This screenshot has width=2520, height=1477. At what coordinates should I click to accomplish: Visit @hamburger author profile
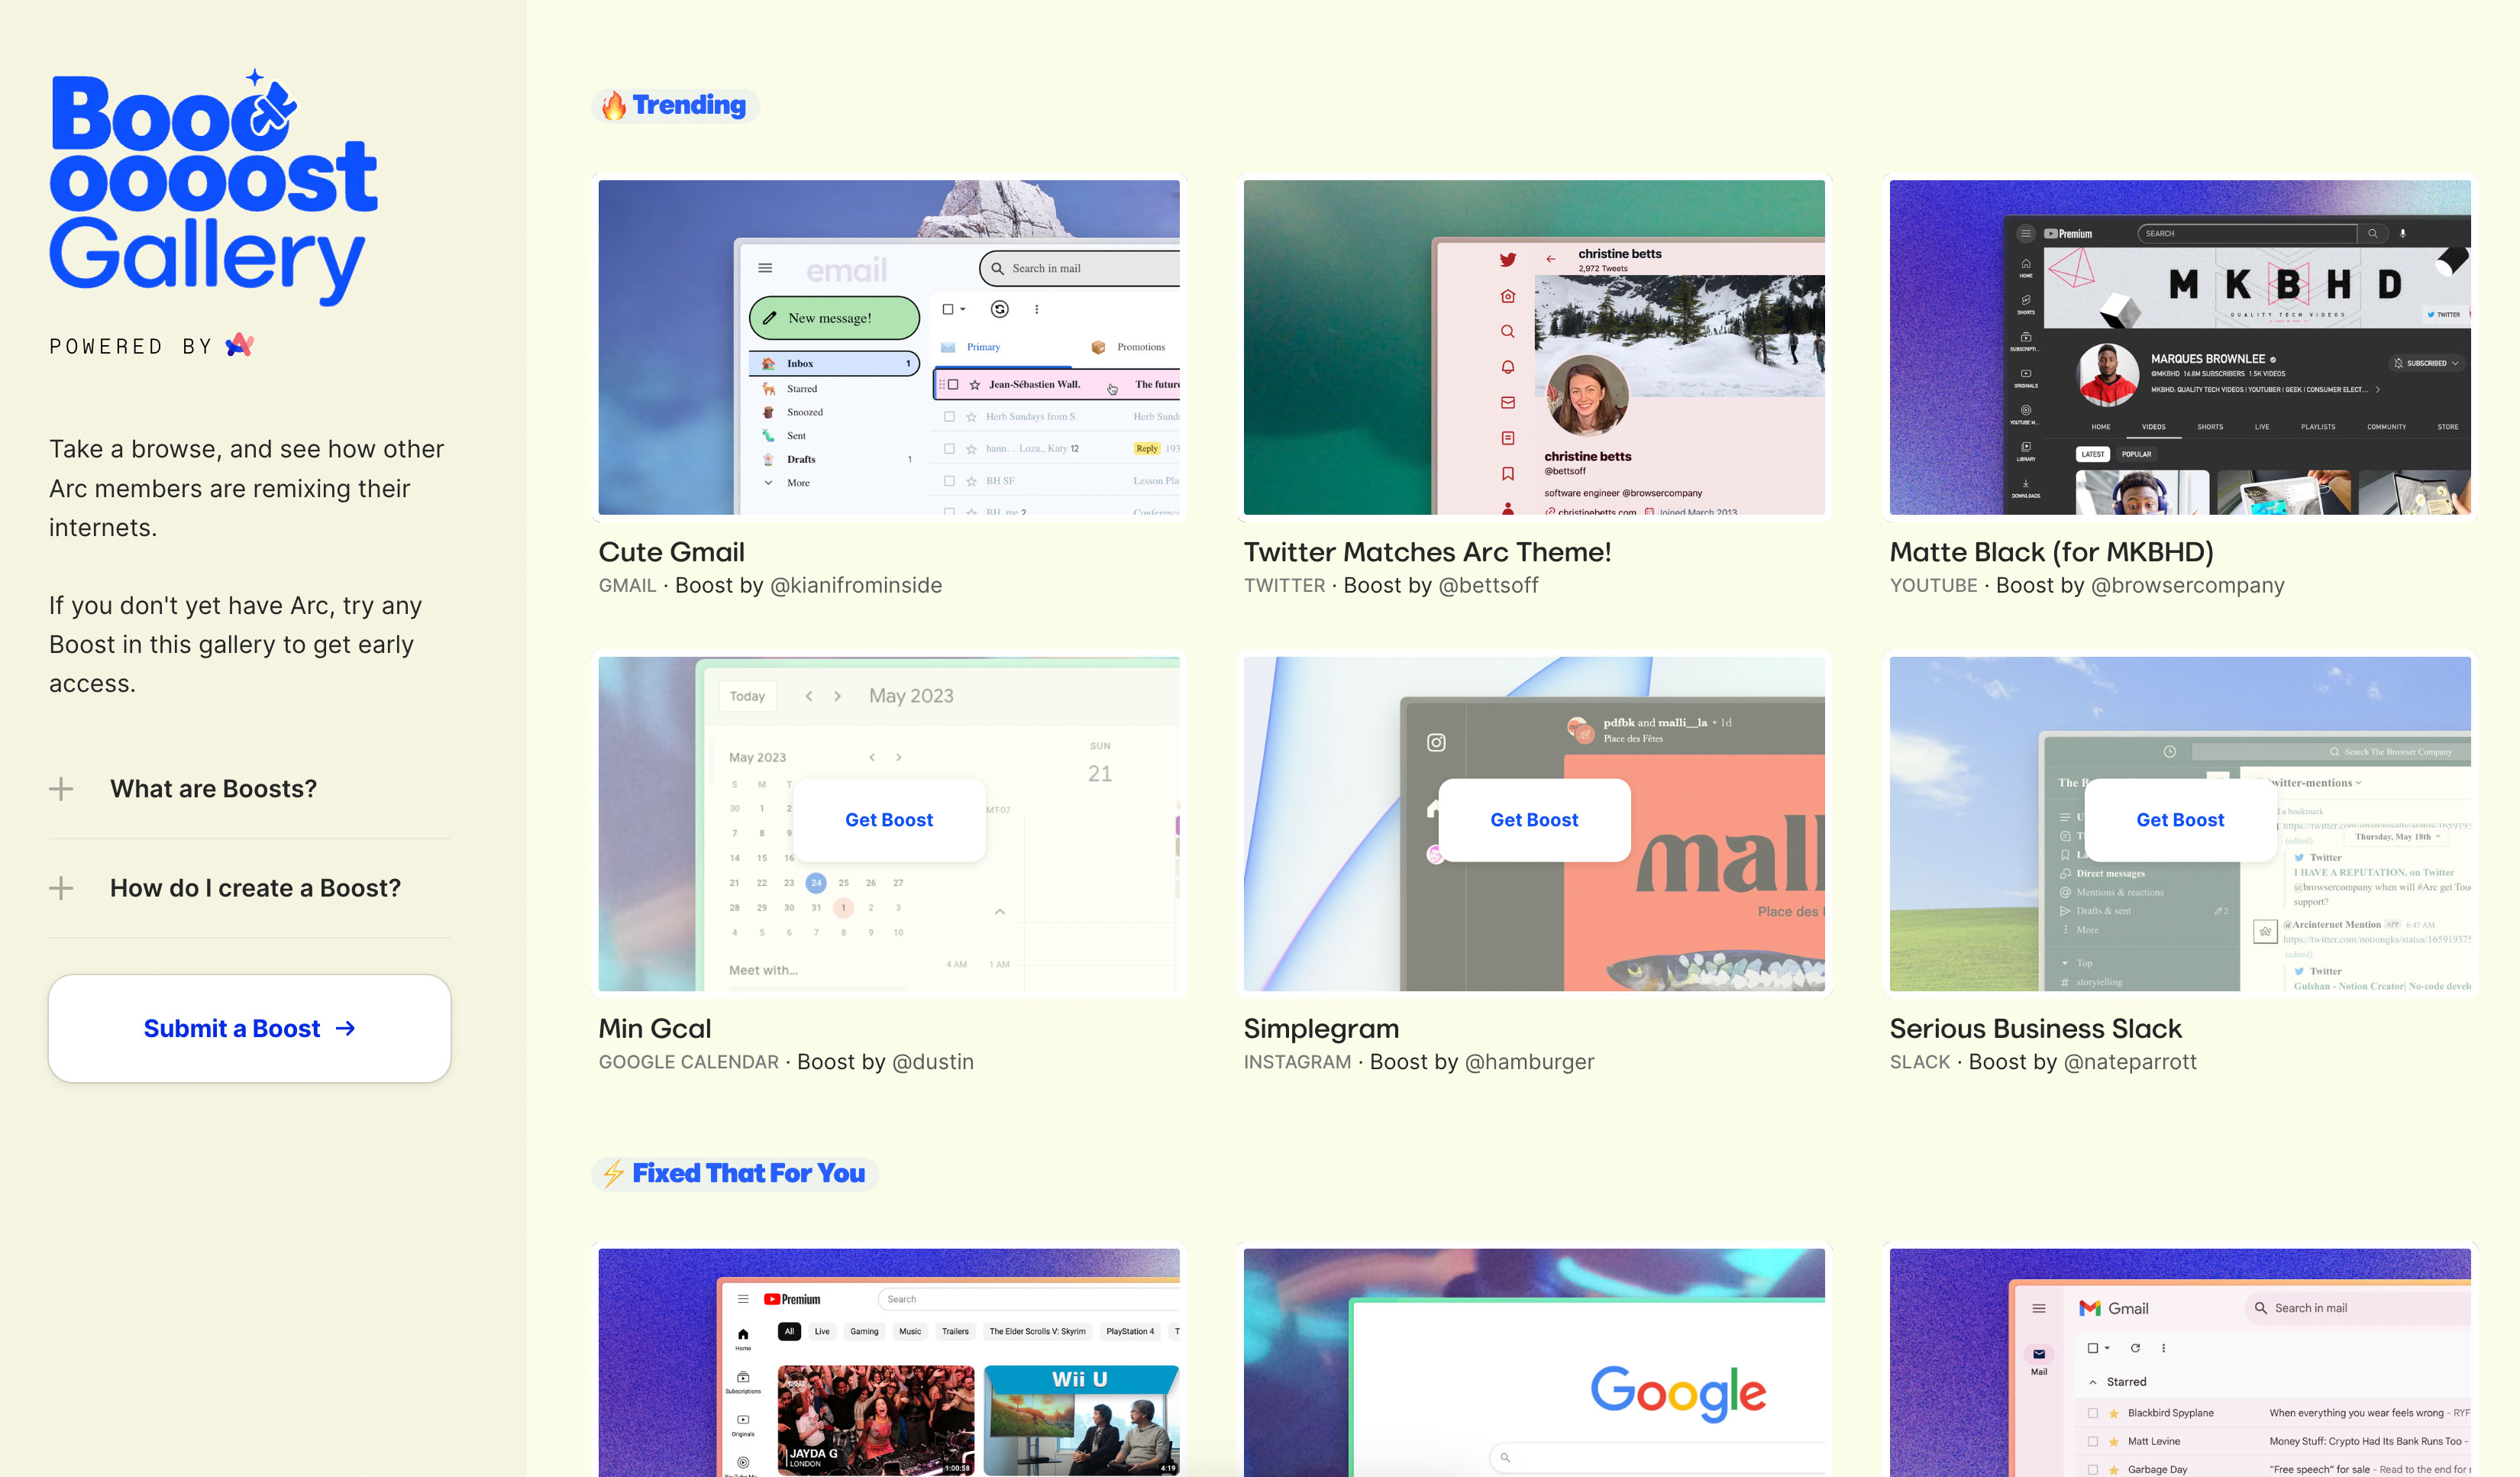coord(1529,1062)
